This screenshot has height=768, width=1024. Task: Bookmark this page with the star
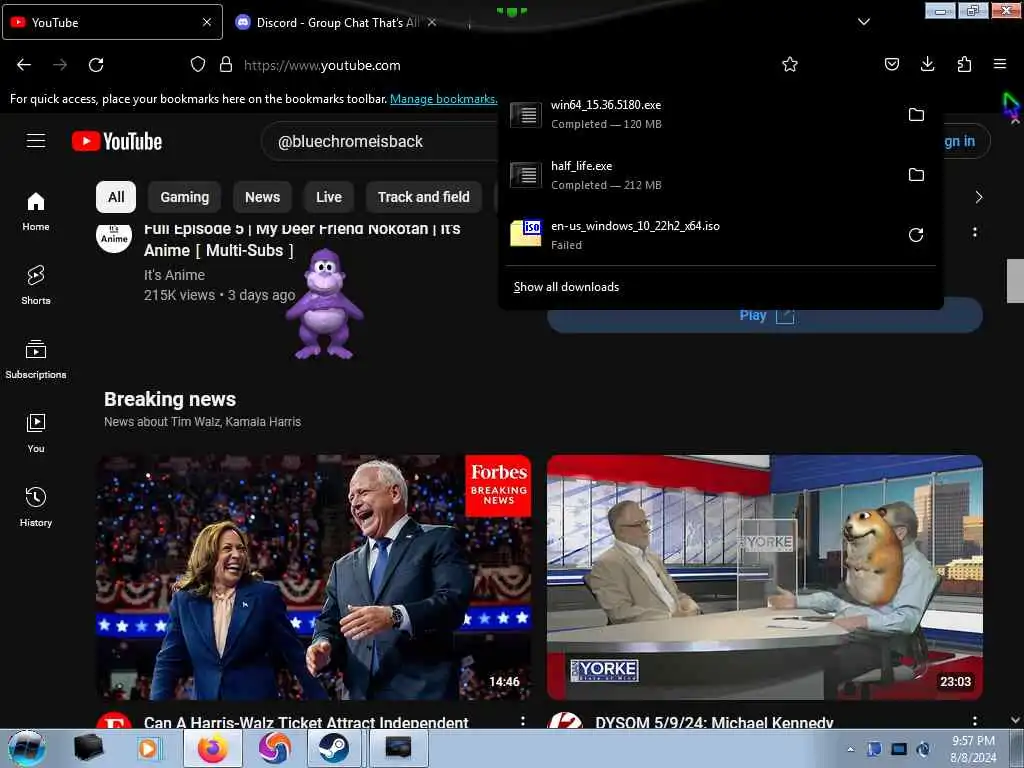[x=790, y=64]
